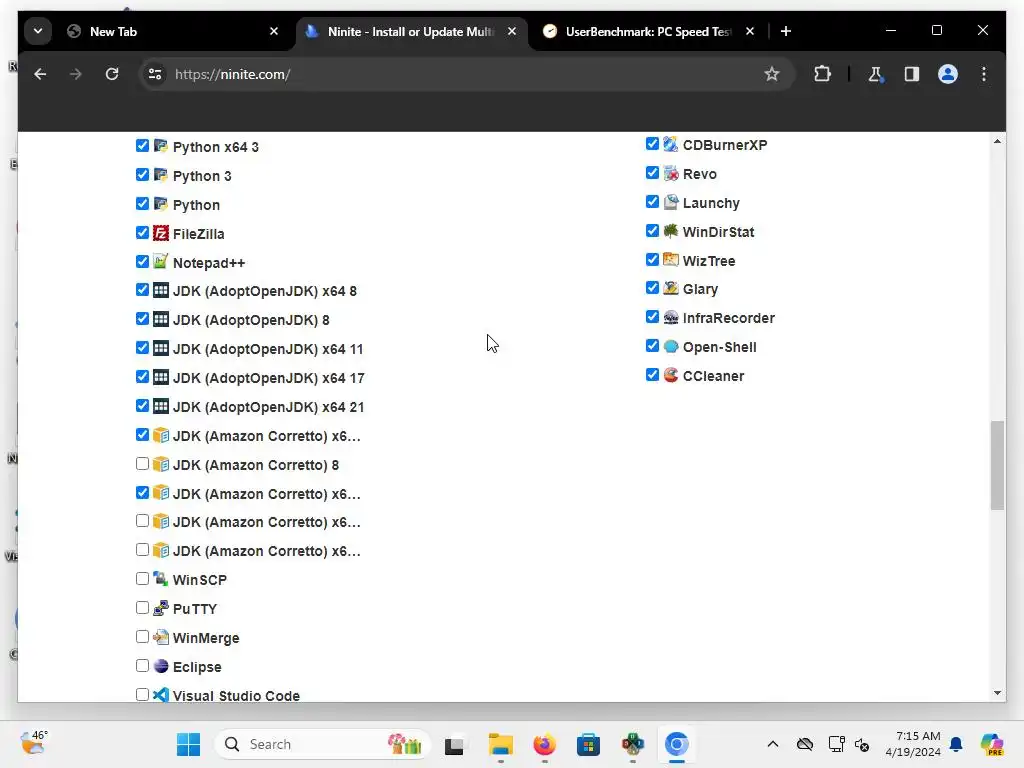Toggle the Chrome side panel icon
This screenshot has width=1024, height=768.
pos(912,74)
